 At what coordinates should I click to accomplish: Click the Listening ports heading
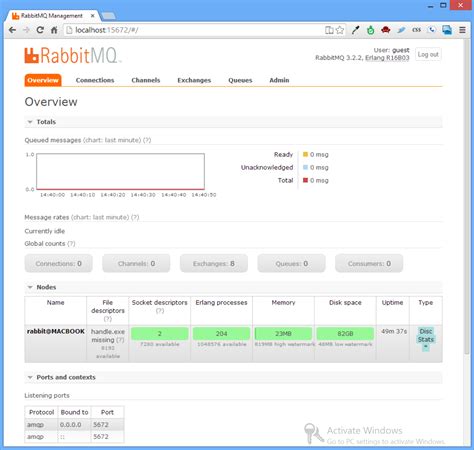(47, 395)
